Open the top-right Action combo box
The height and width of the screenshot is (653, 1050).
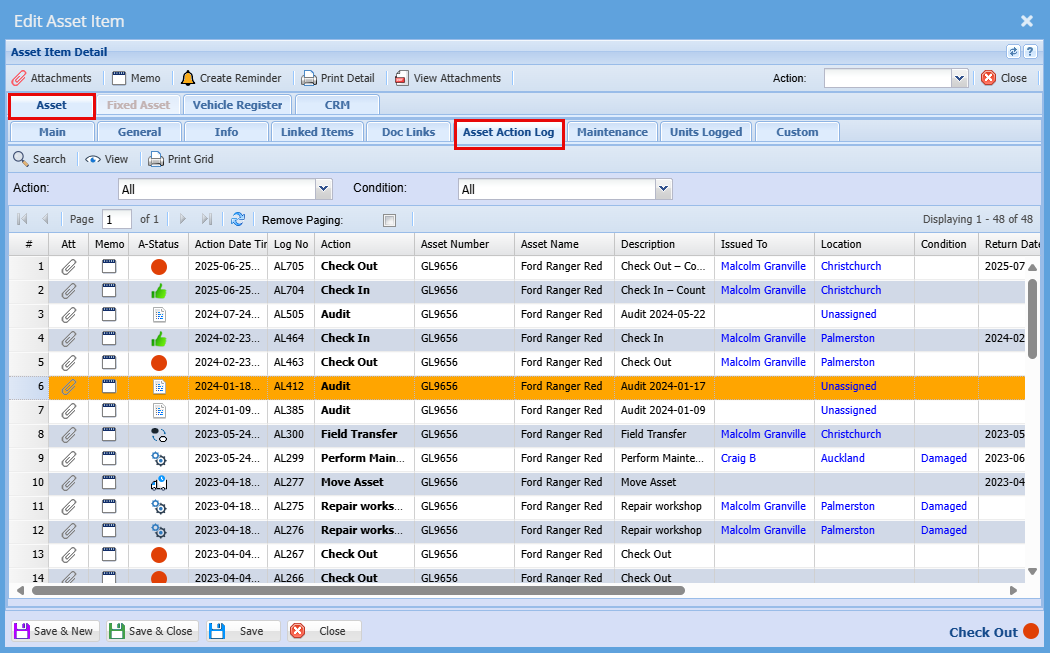(959, 78)
